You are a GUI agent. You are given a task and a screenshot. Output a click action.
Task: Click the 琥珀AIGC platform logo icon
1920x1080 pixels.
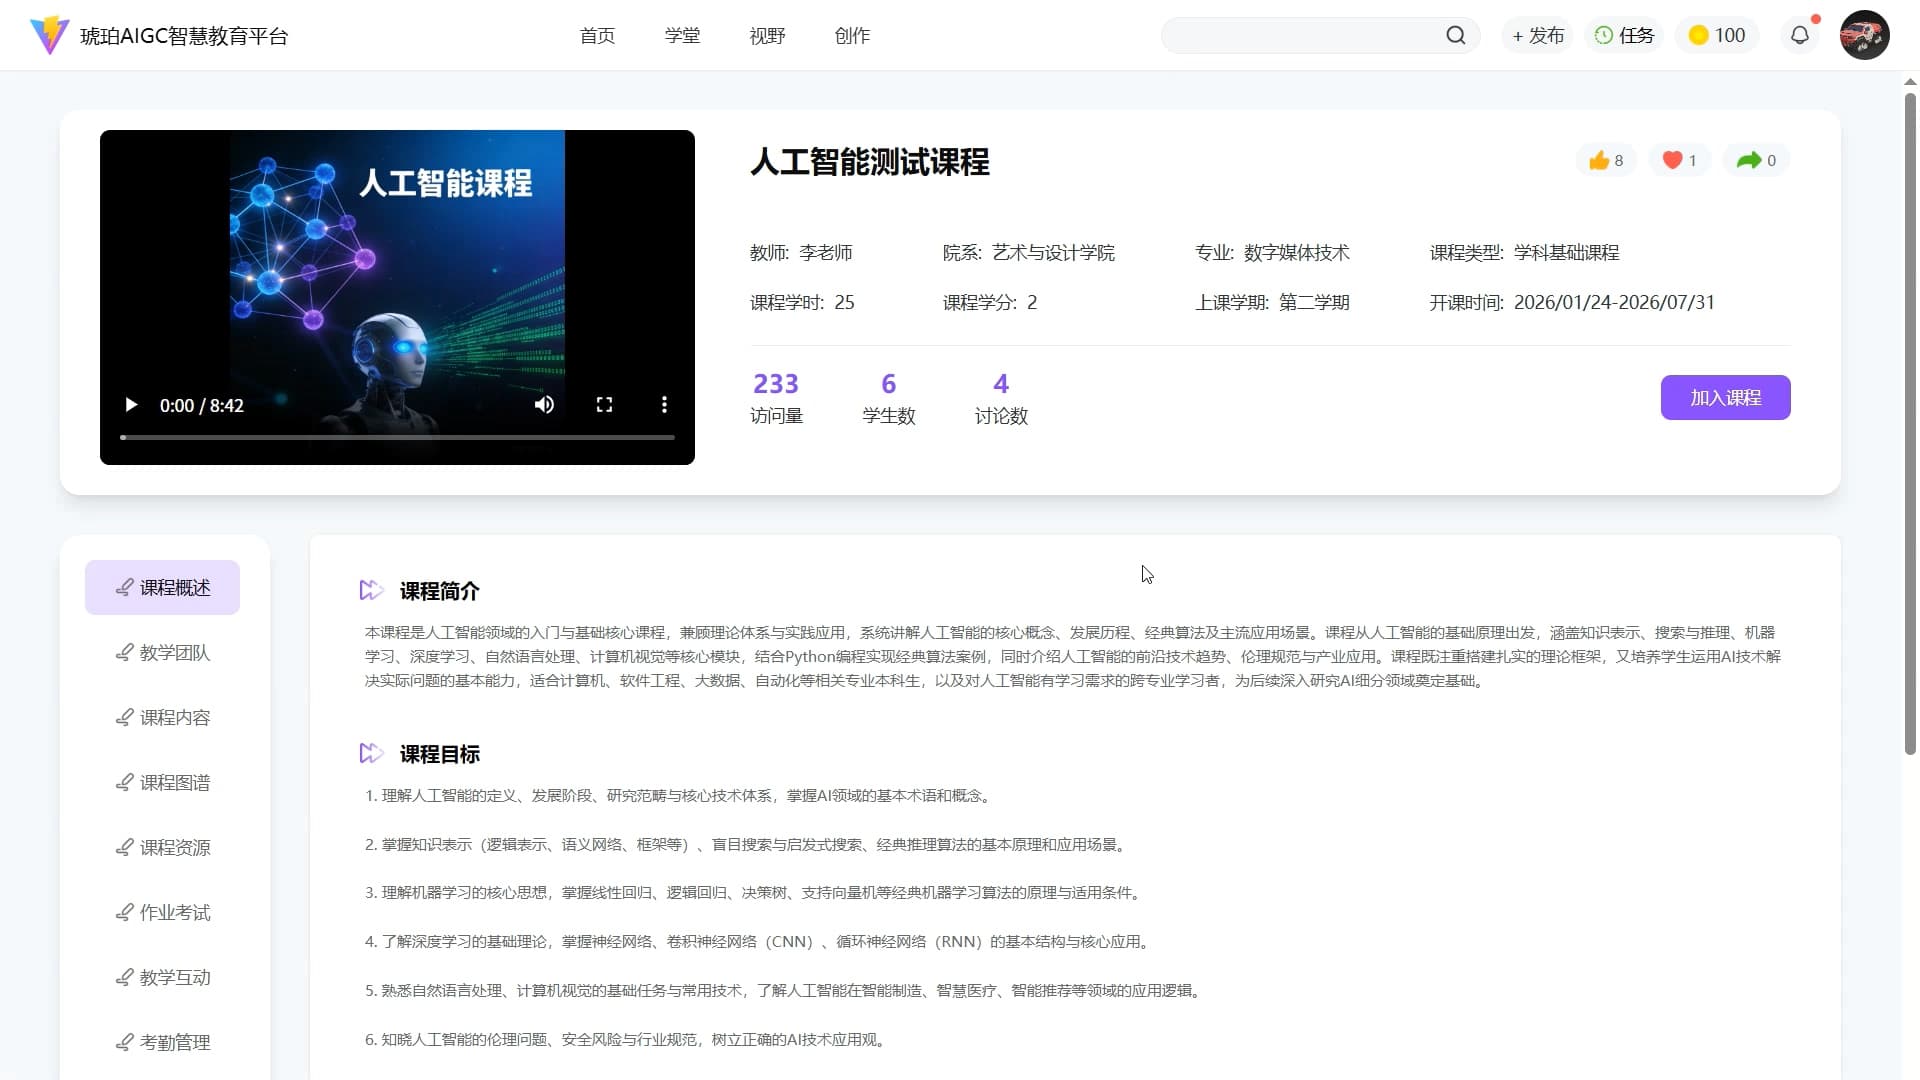tap(49, 35)
